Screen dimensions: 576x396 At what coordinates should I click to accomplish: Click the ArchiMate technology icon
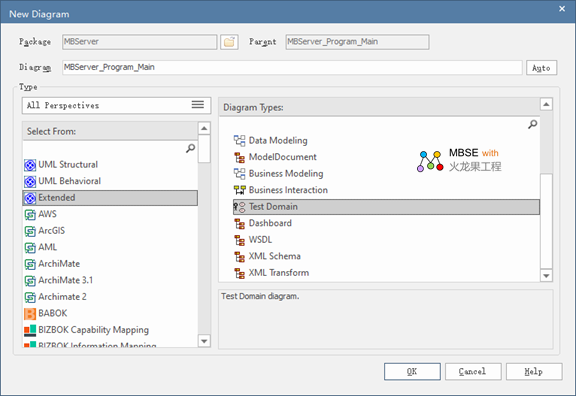(x=30, y=264)
